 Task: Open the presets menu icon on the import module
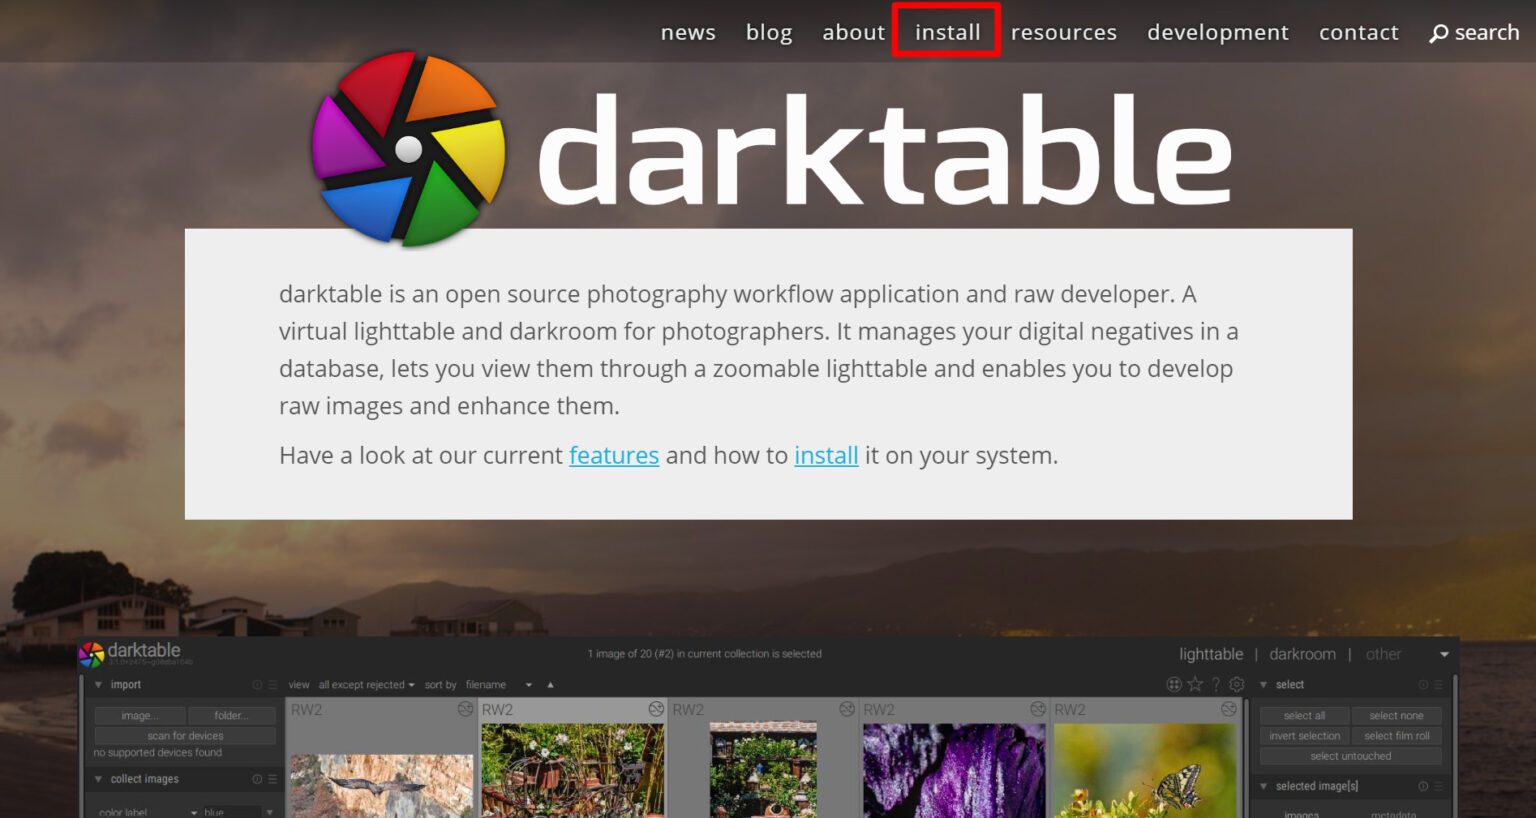click(272, 684)
